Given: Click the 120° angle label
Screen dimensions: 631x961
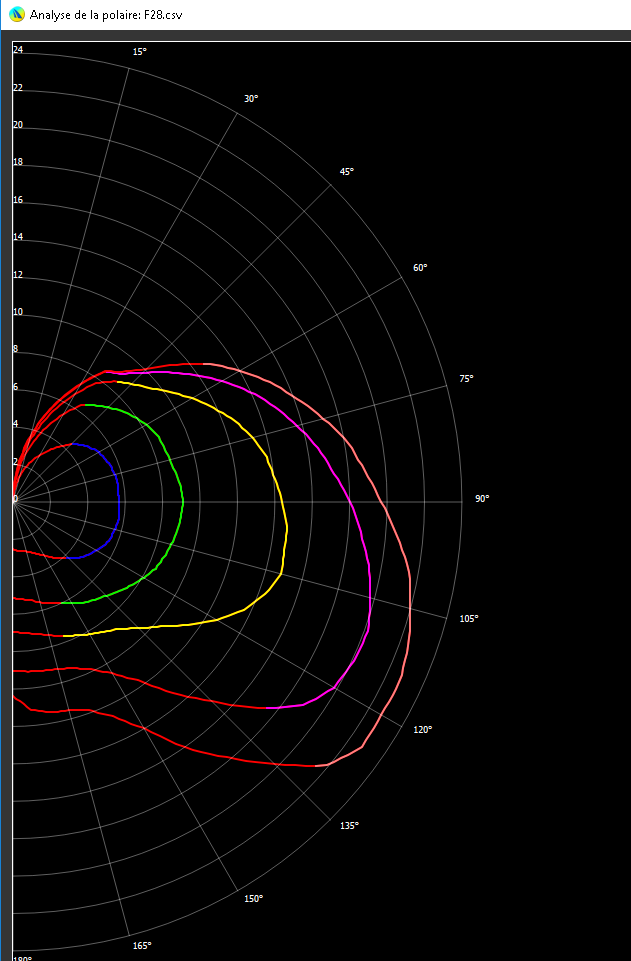Looking at the screenshot, I should pos(423,730).
